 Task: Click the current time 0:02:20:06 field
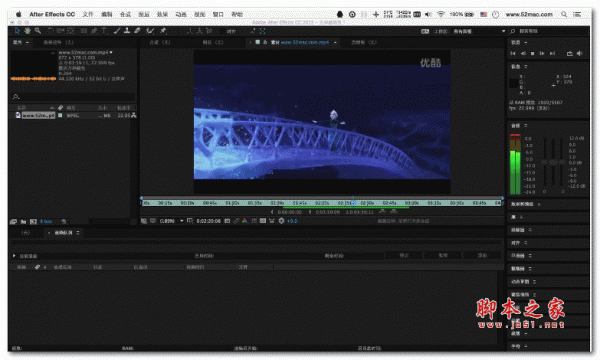[208, 221]
